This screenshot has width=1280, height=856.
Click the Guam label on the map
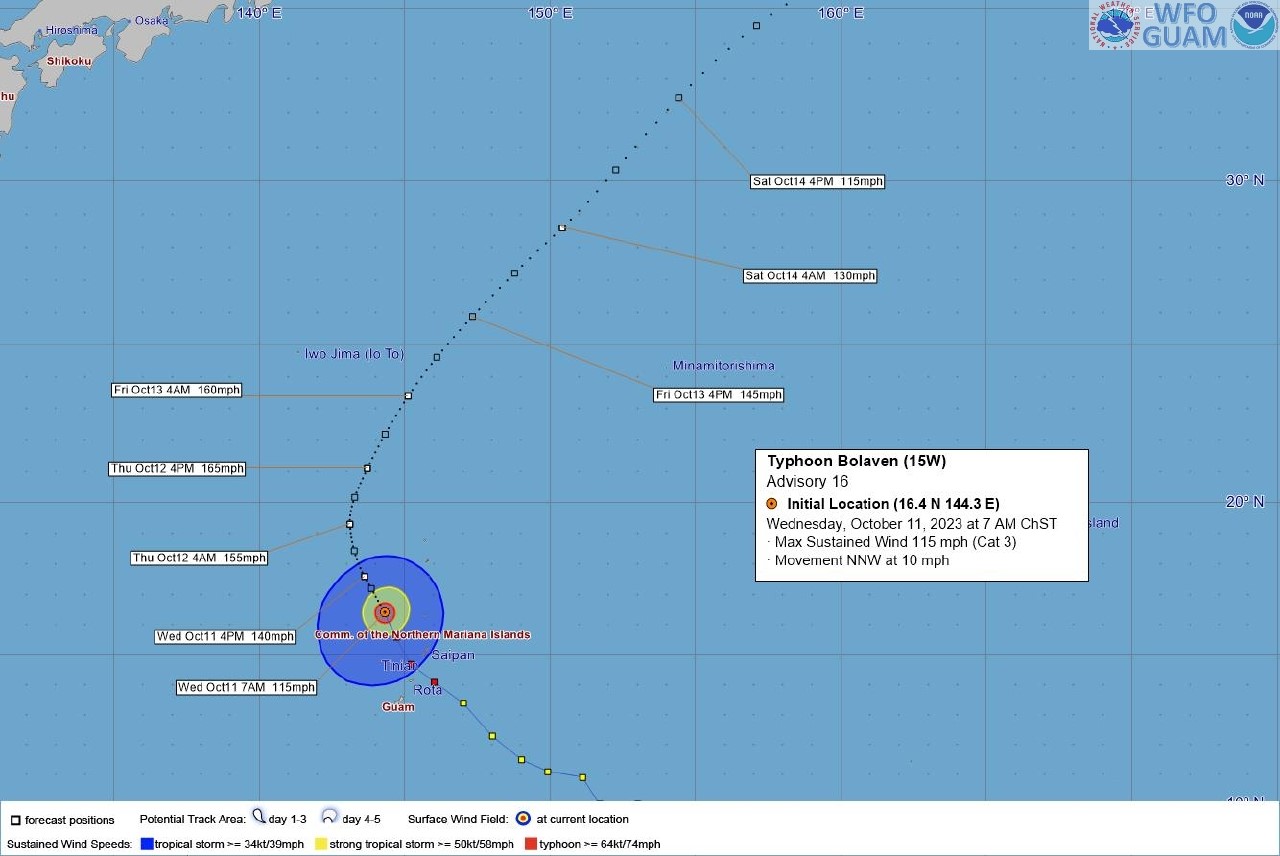398,707
